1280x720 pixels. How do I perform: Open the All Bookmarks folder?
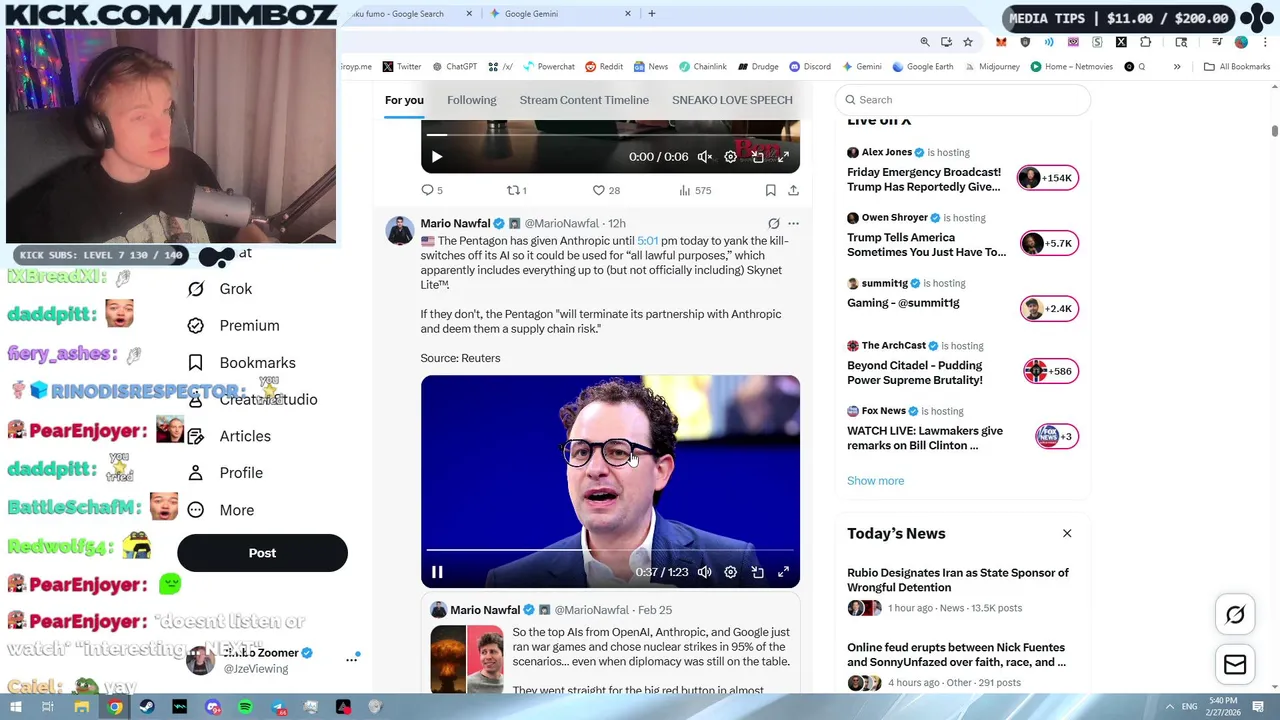1237,67
